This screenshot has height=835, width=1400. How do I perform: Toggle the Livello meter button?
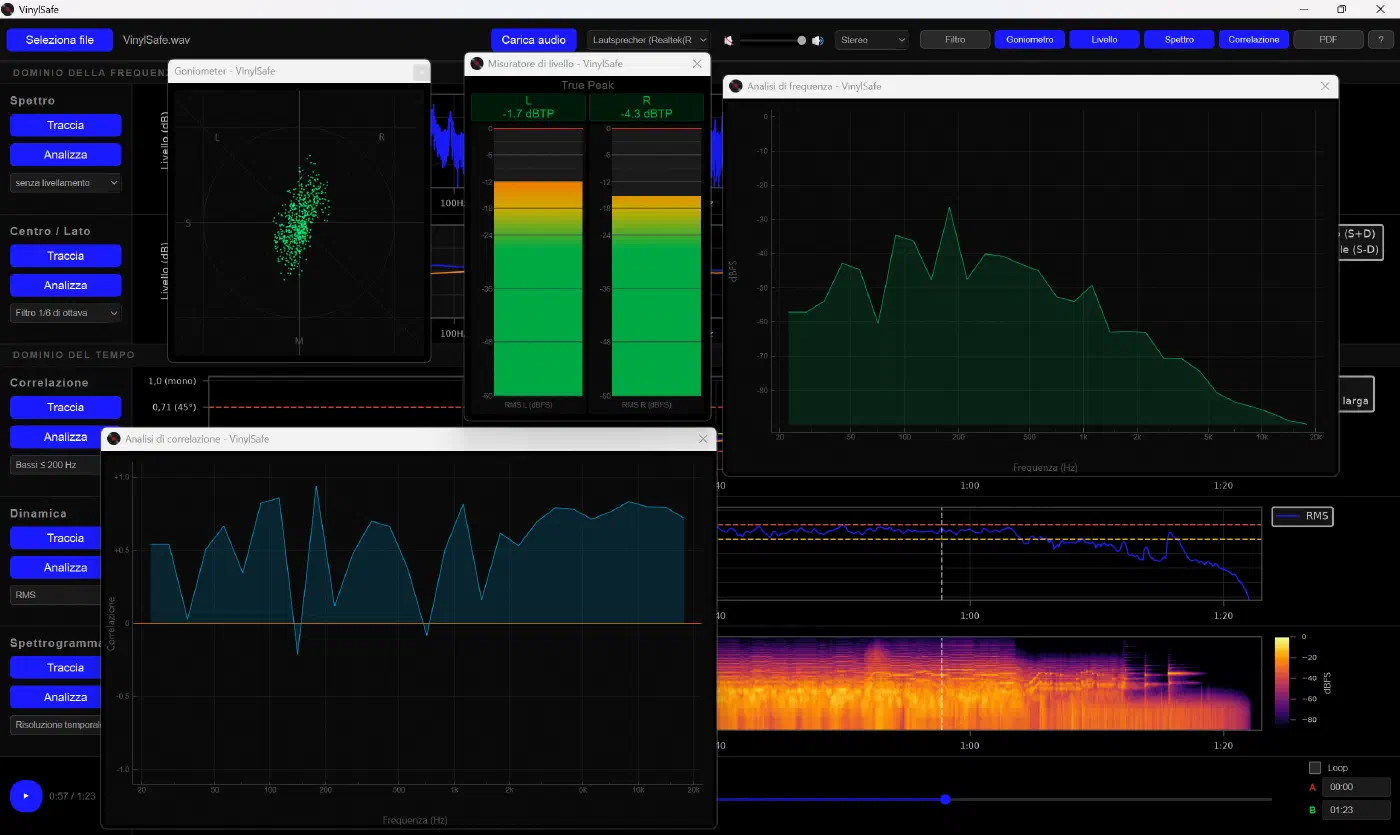1104,40
